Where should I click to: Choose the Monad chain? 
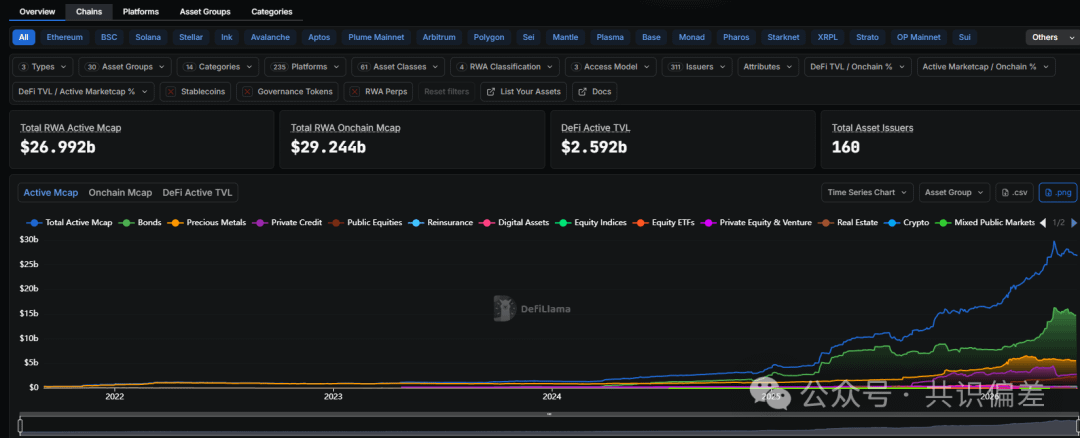point(692,37)
